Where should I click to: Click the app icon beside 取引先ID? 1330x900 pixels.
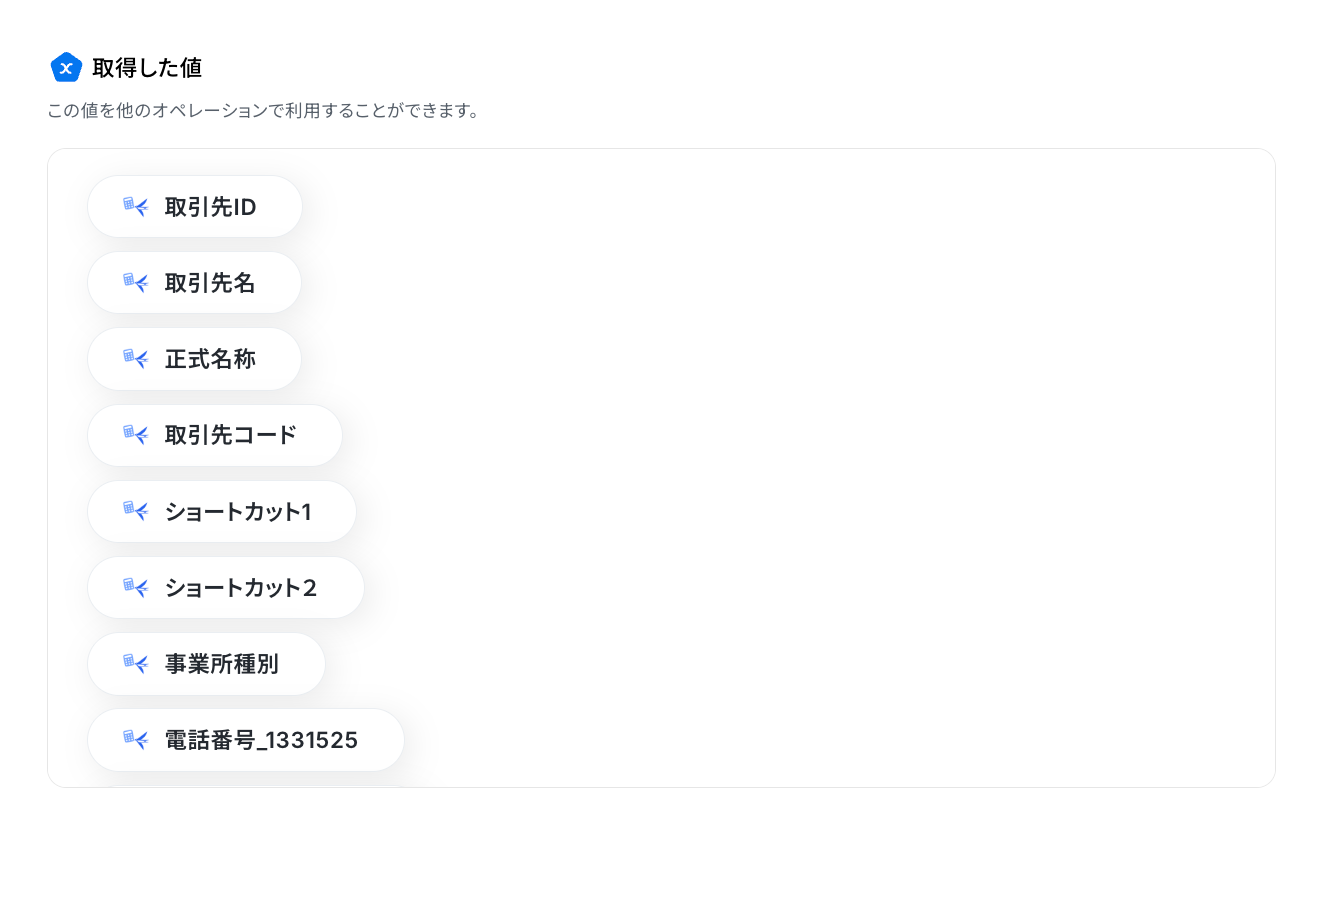pos(136,207)
